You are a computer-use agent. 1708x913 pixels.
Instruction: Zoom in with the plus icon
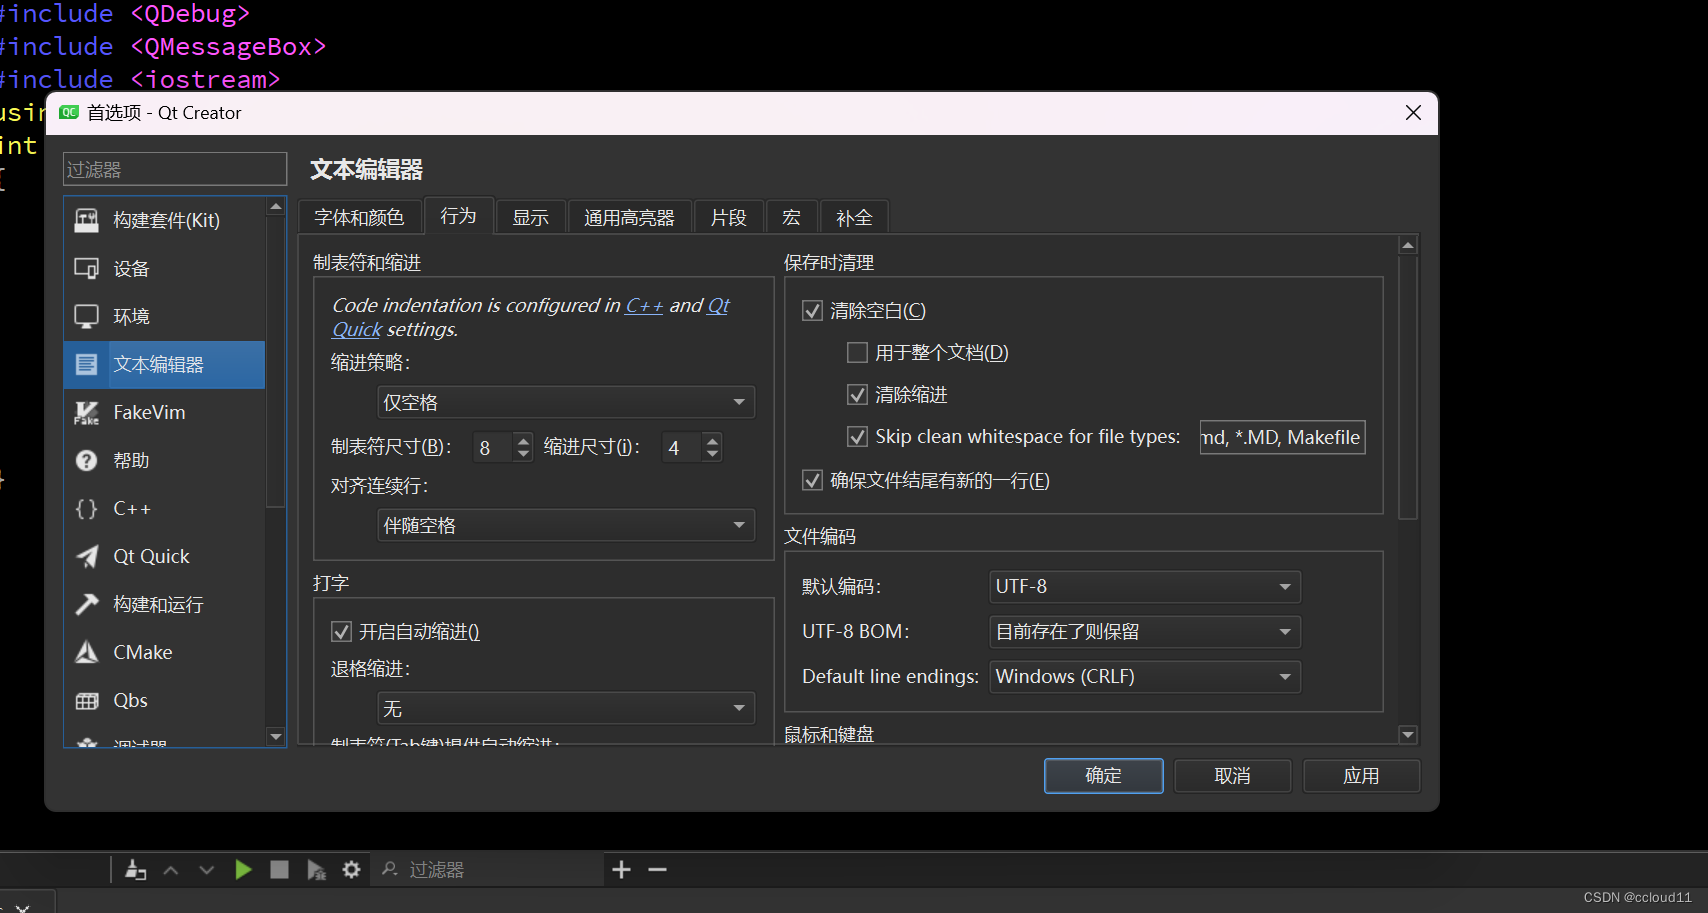(x=621, y=870)
